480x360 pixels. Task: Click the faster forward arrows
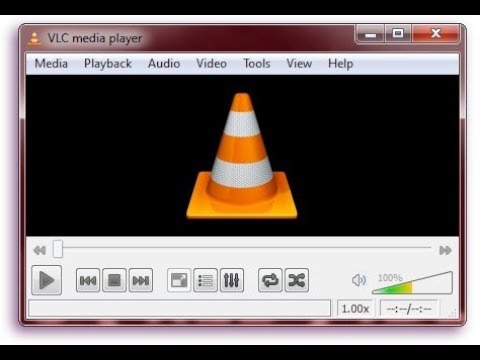tap(445, 250)
